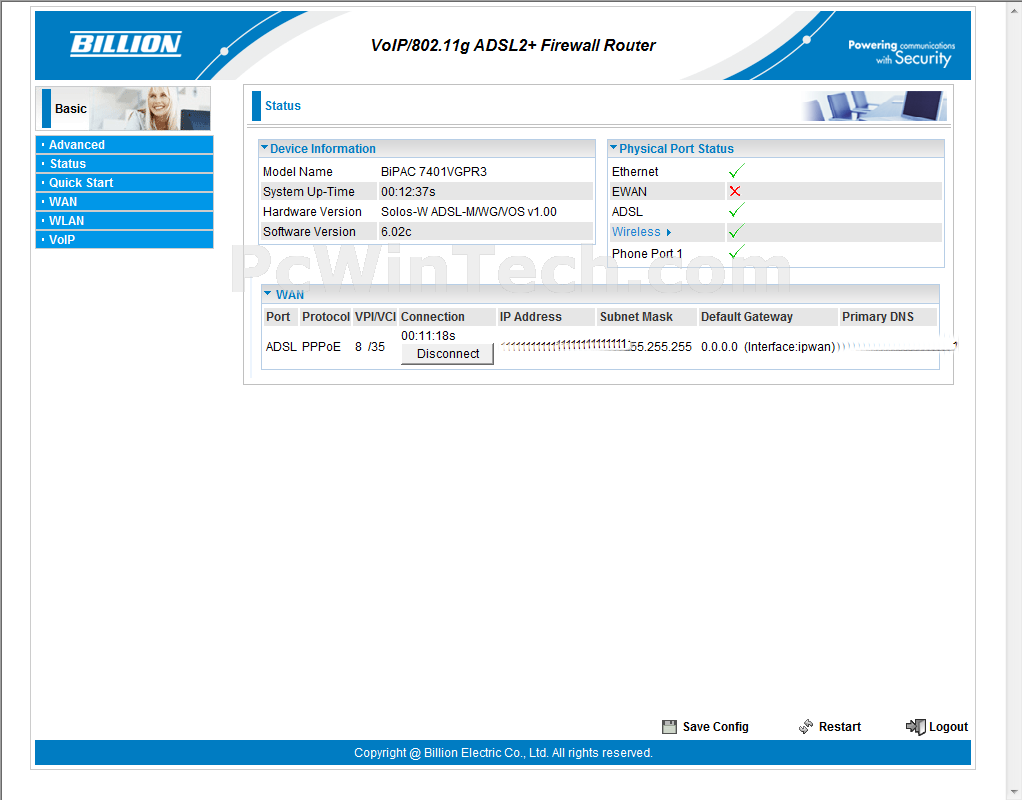Click the copyright Billion Electric footer text

coord(503,753)
